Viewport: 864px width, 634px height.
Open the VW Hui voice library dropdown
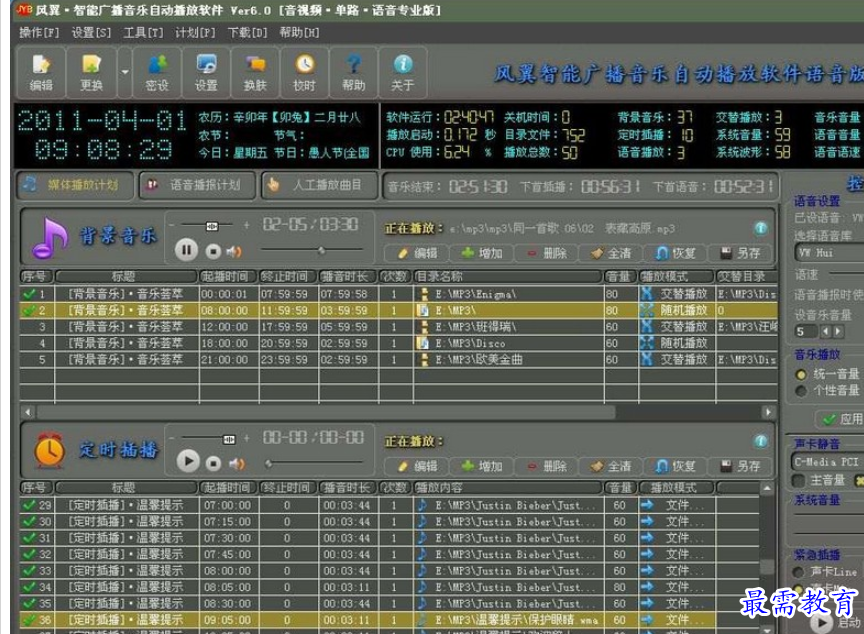(829, 253)
